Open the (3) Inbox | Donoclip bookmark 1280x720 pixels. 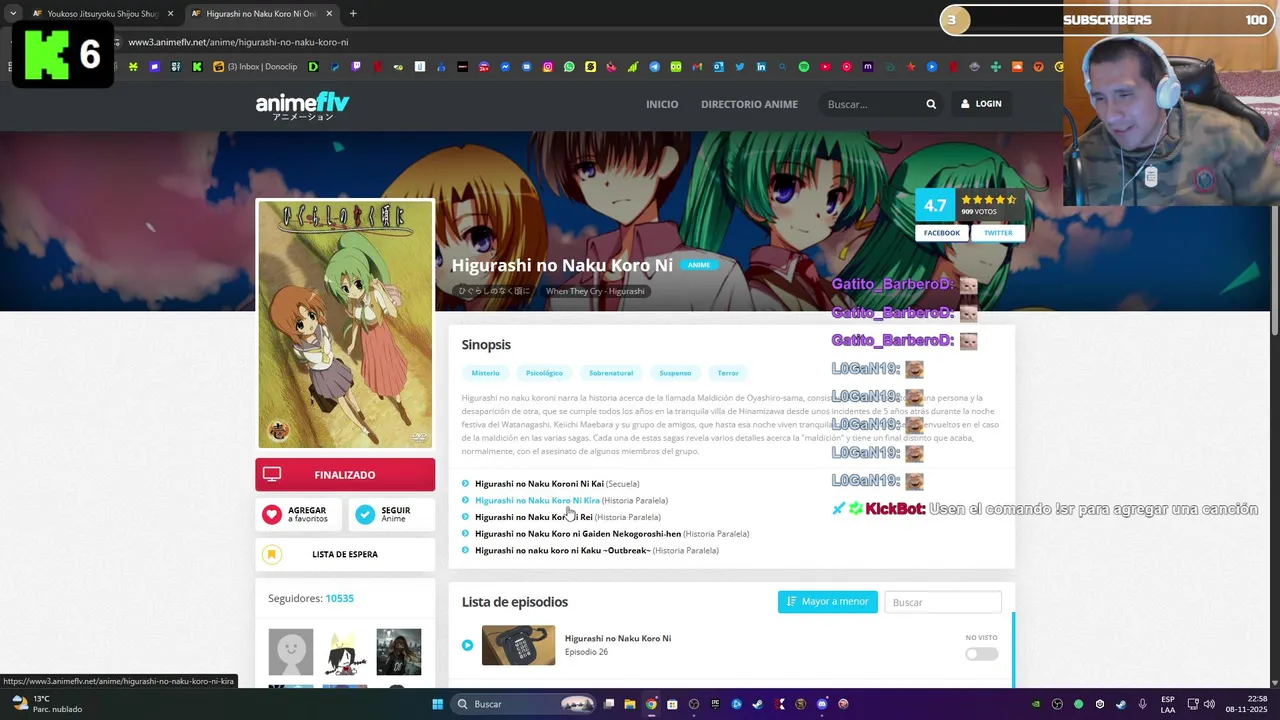click(256, 67)
